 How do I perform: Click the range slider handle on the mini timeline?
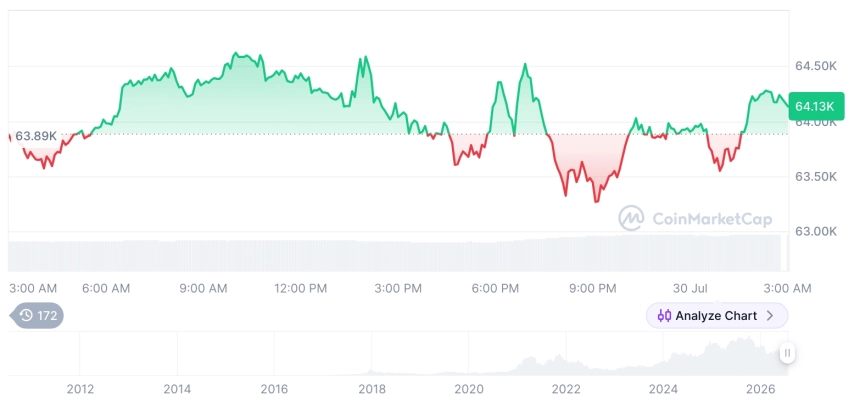pos(787,353)
